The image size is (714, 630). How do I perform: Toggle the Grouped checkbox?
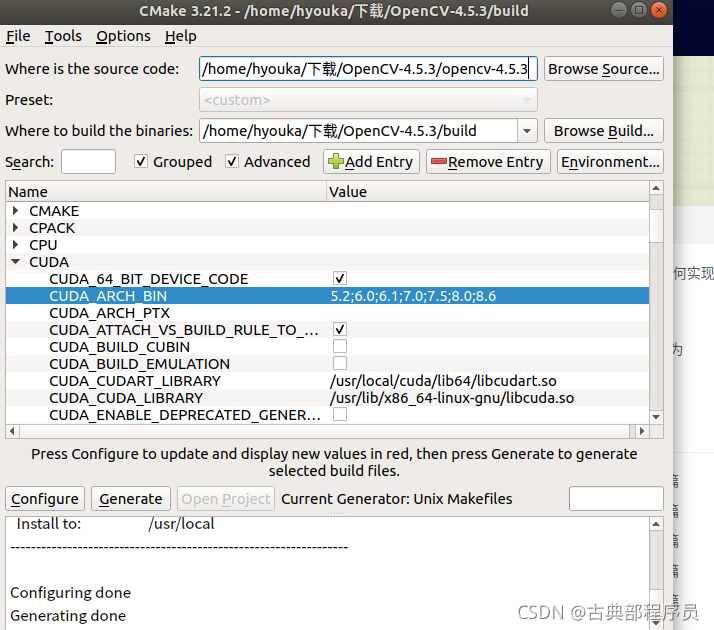coord(141,161)
